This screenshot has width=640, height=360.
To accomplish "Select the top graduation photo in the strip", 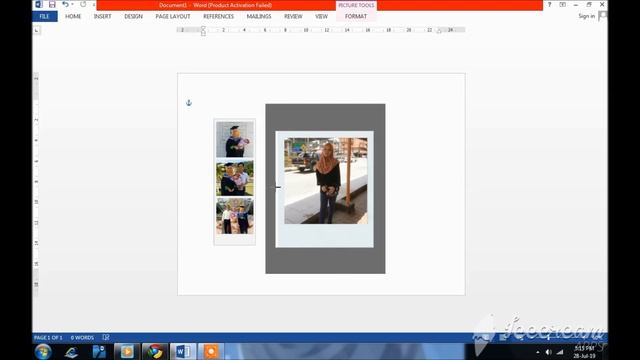I will coord(235,139).
